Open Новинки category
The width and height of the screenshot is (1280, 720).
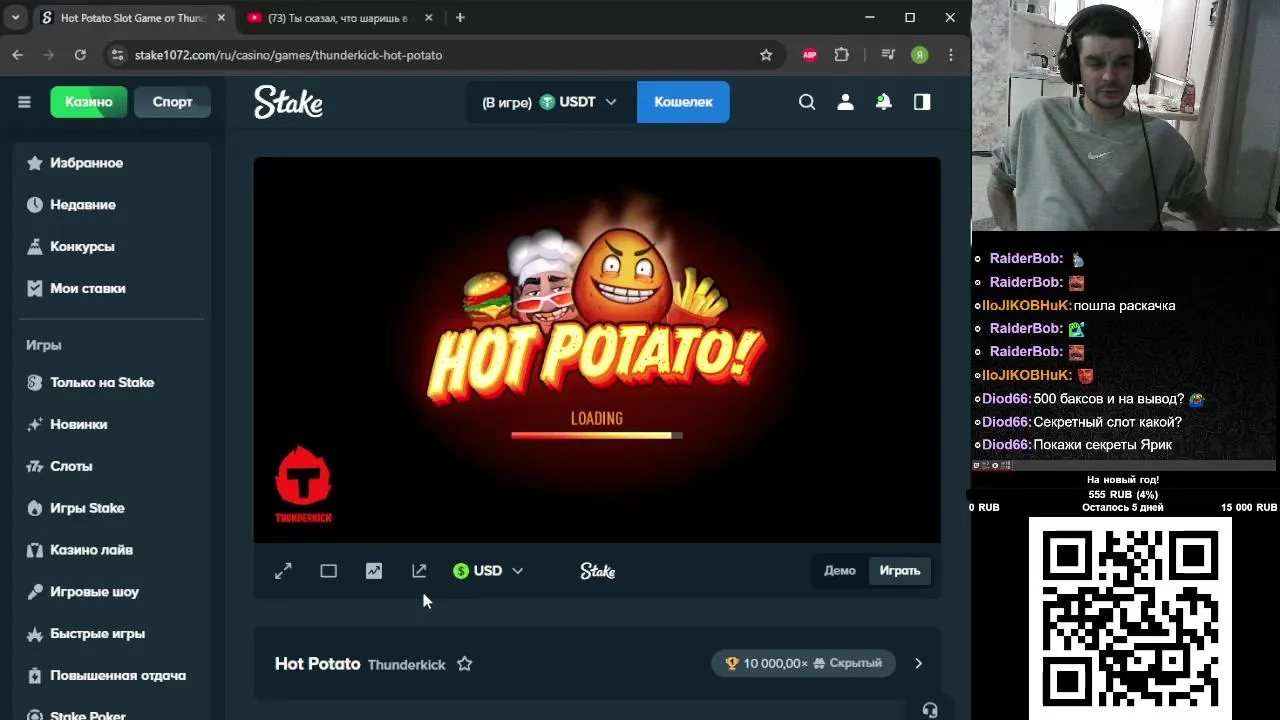coord(111,425)
